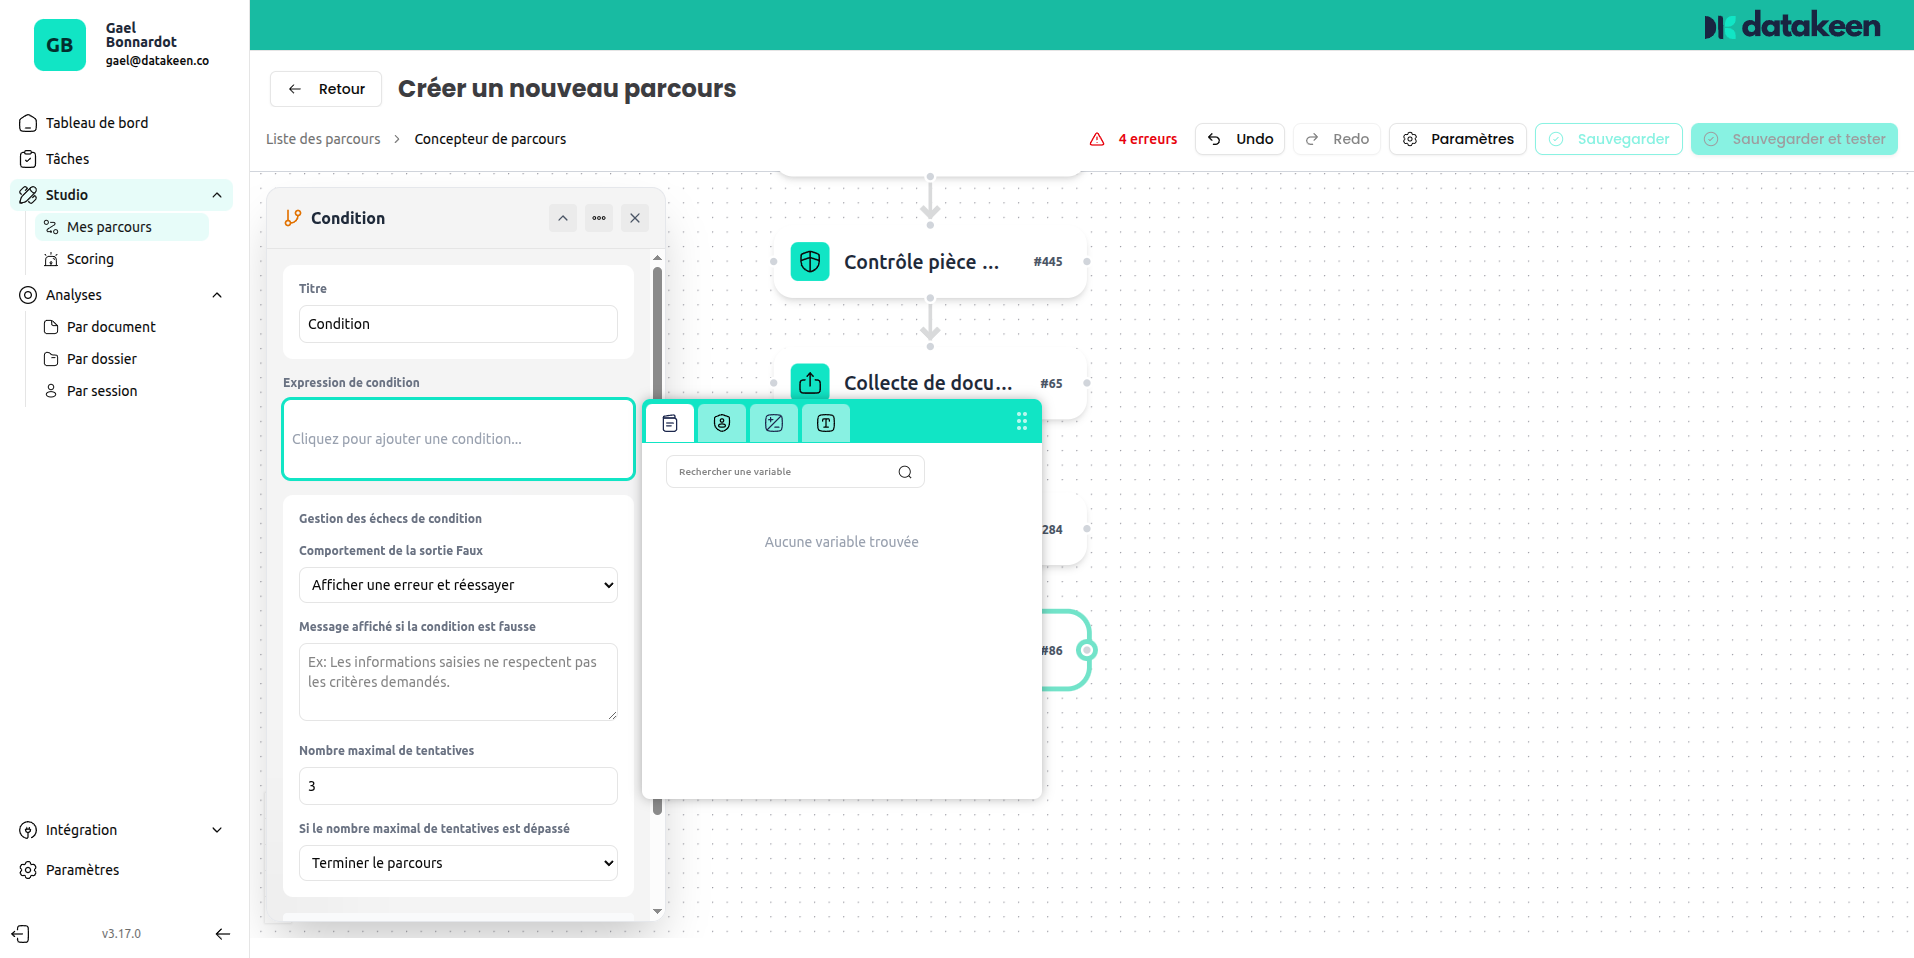
Task: Grab the variable popup drag handle
Action: click(x=1022, y=422)
